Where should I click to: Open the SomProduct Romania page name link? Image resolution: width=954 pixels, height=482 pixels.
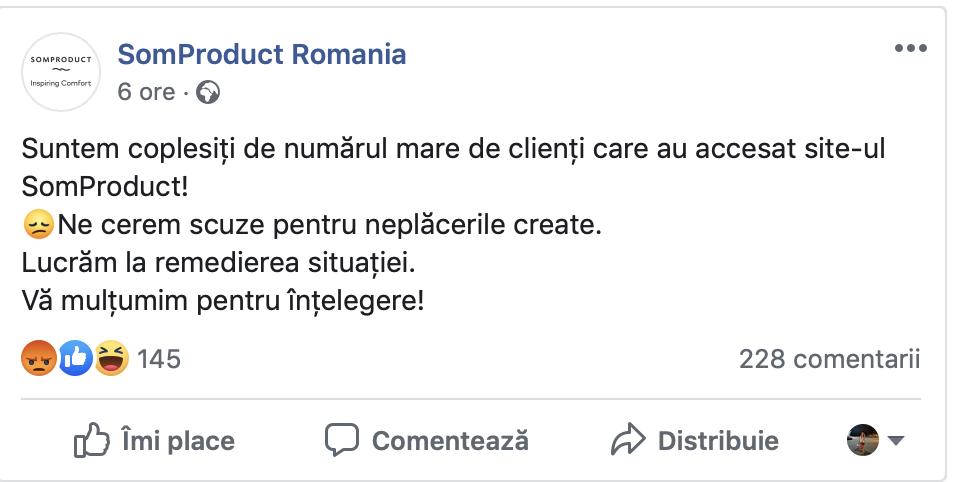[x=262, y=54]
